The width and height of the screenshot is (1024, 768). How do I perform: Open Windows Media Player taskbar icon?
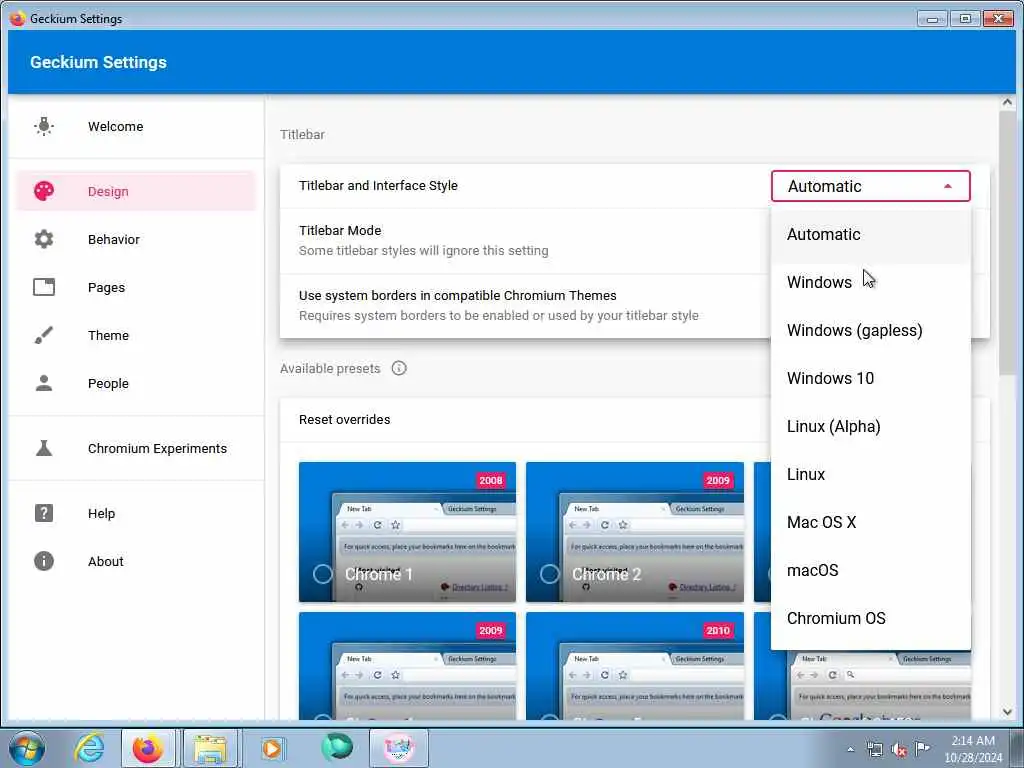[272, 748]
